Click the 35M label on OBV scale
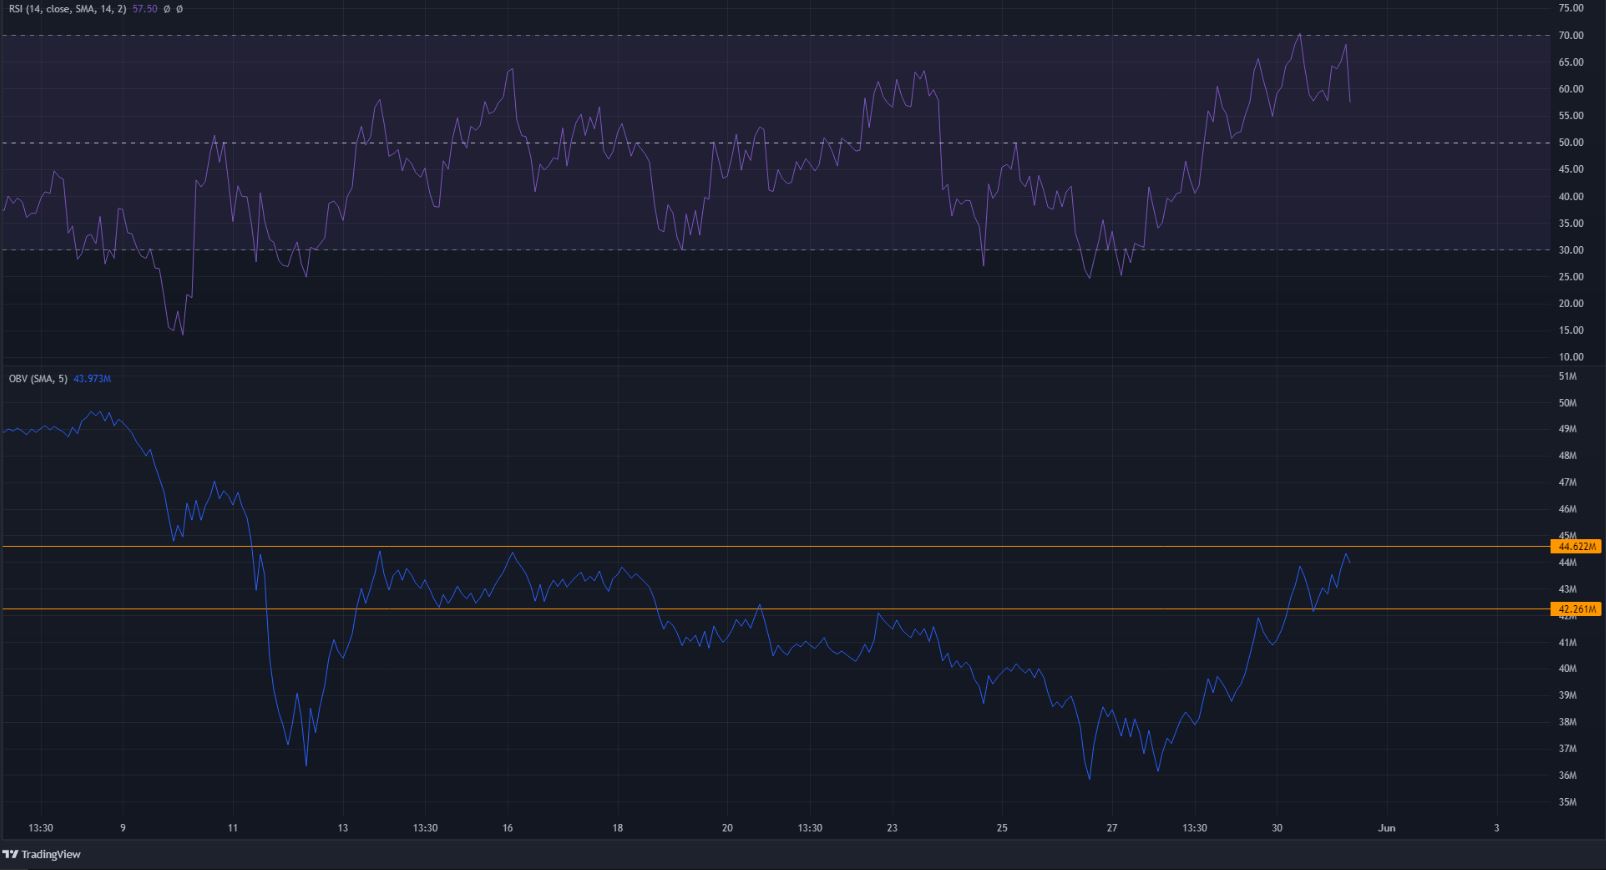Image resolution: width=1606 pixels, height=870 pixels. (x=1567, y=802)
